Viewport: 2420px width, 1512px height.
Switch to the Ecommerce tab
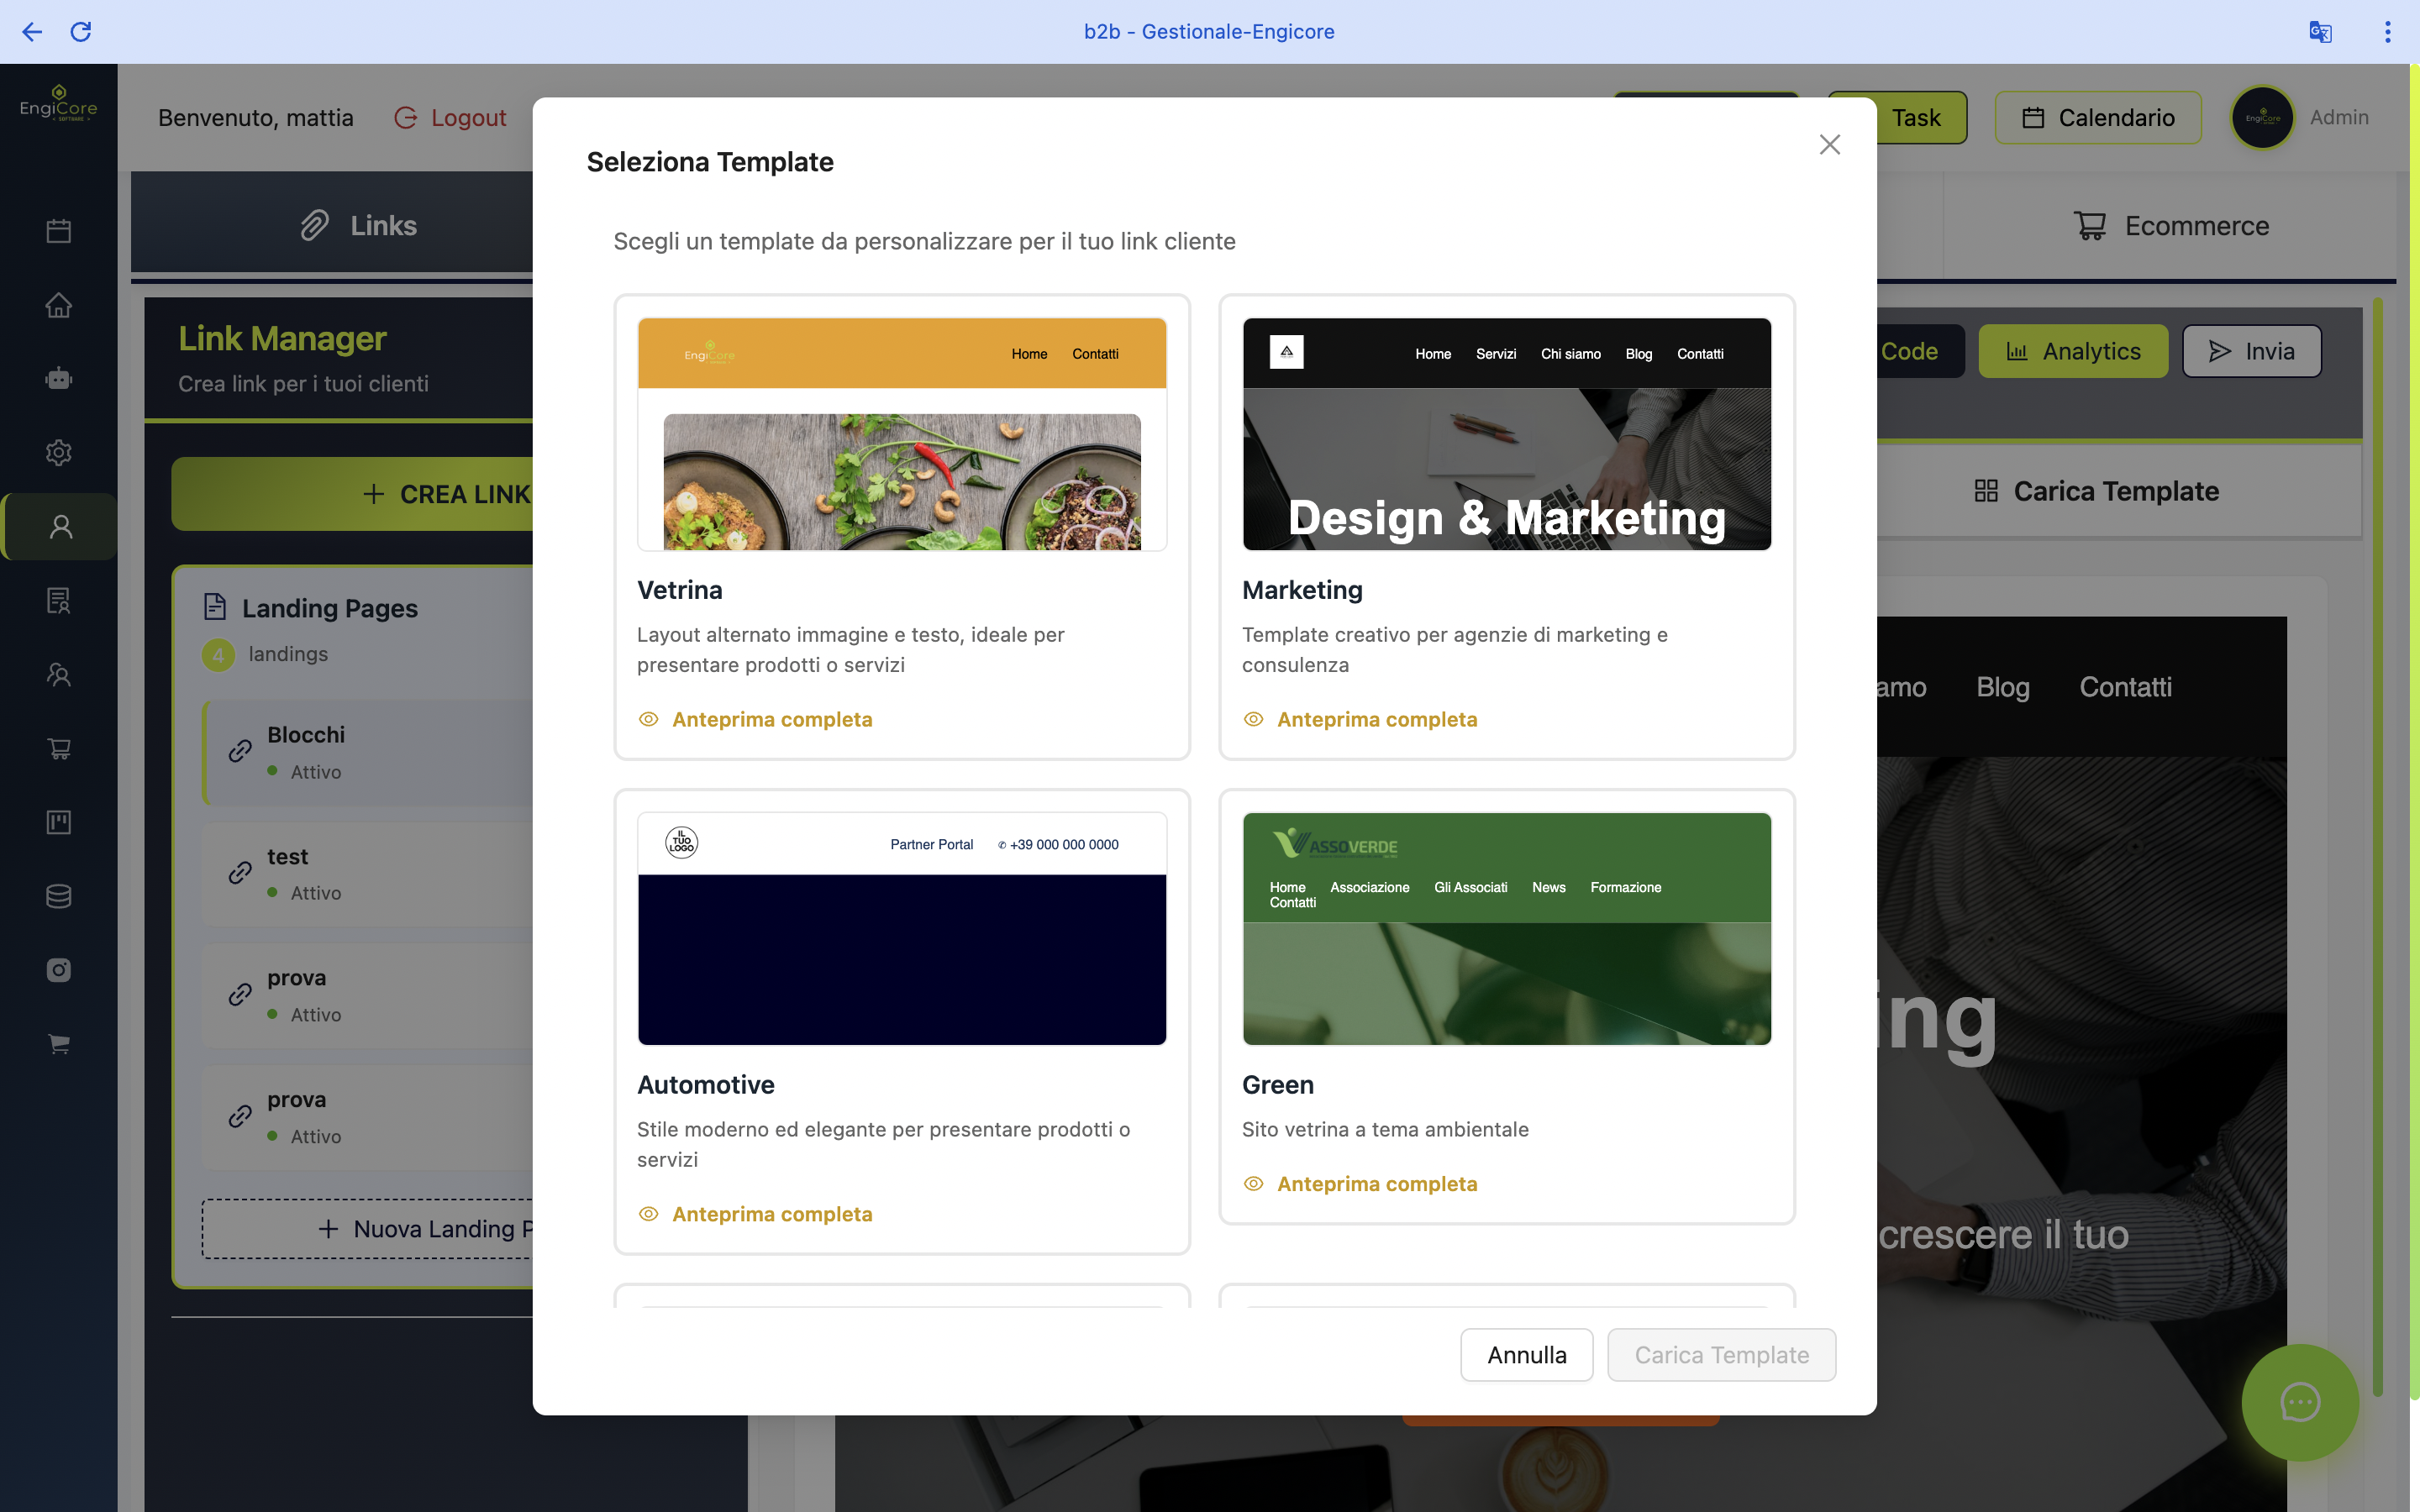(x=2170, y=226)
